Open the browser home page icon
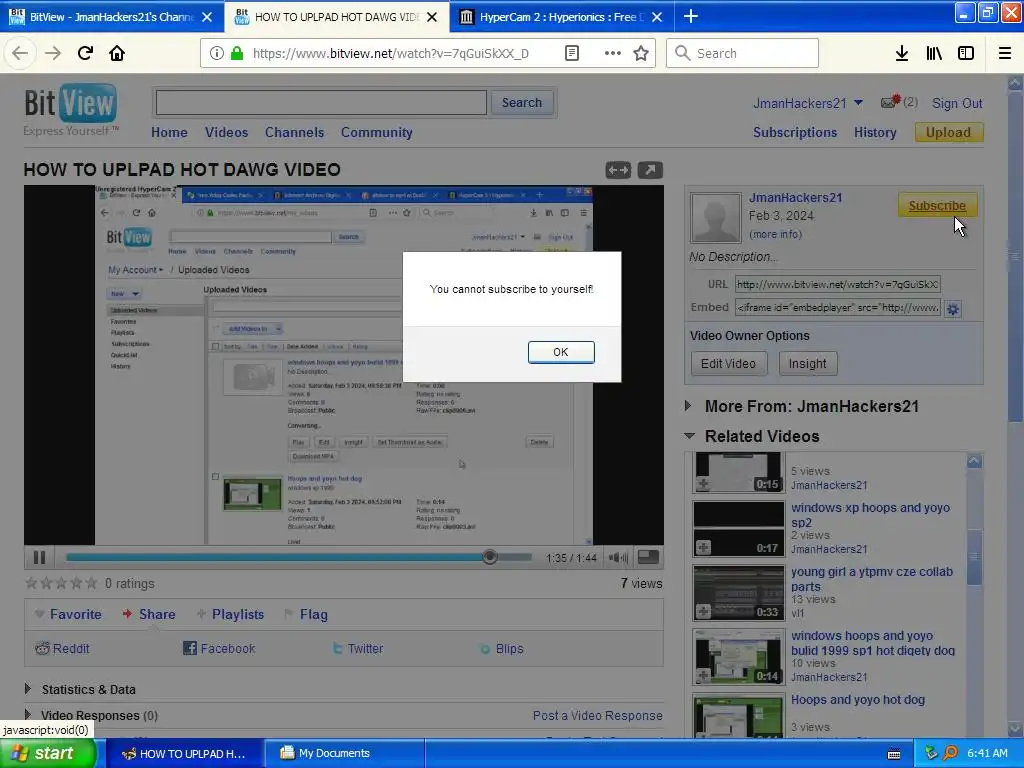The image size is (1024, 768). (x=117, y=53)
